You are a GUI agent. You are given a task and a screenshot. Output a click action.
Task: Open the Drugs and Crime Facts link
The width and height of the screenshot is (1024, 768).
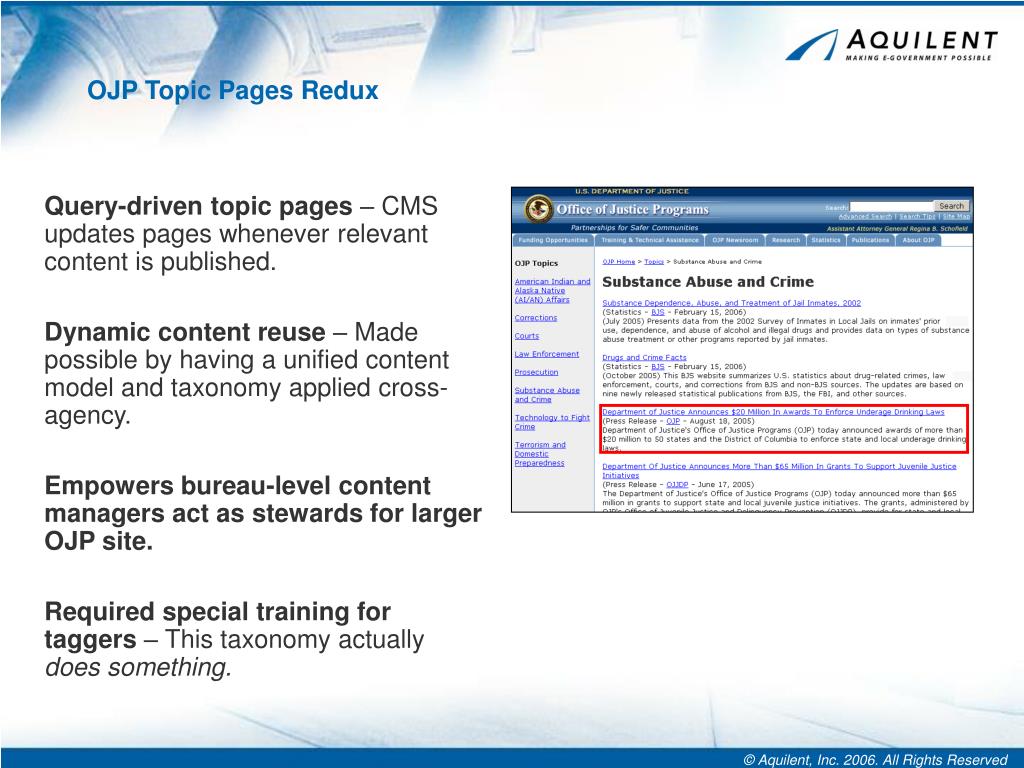pyautogui.click(x=644, y=357)
